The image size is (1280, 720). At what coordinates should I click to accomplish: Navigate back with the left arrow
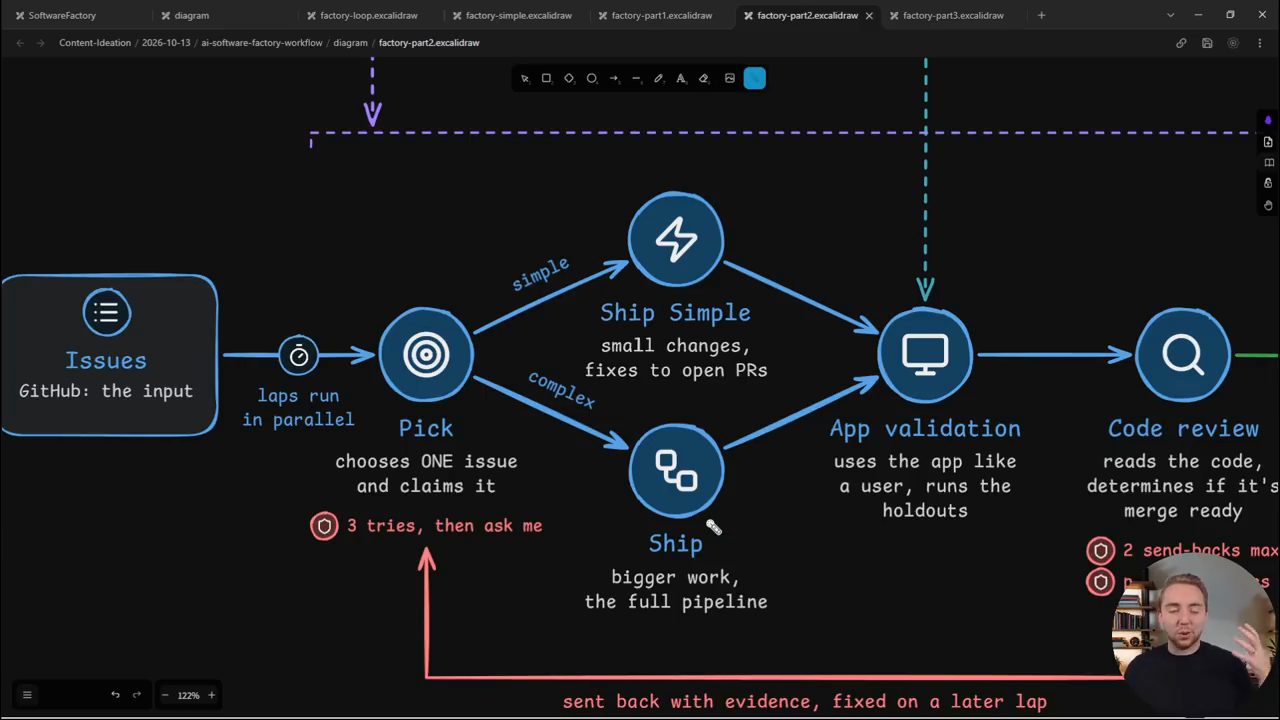tap(20, 43)
